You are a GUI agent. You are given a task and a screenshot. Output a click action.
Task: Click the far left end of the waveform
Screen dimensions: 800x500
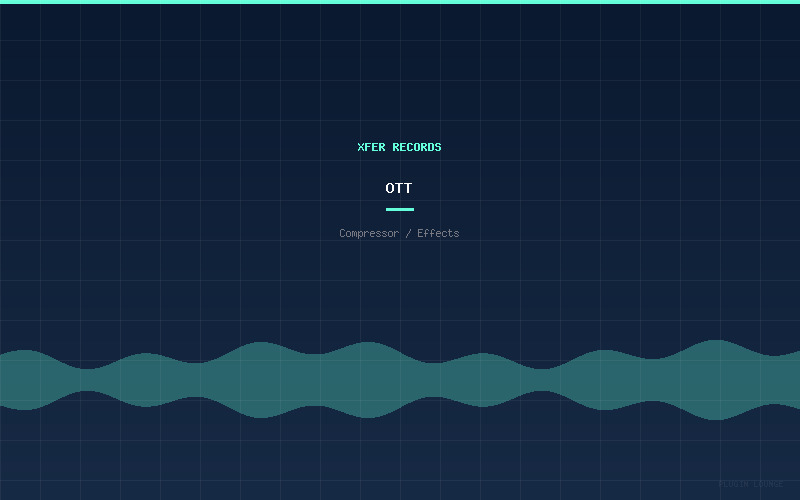click(4, 380)
